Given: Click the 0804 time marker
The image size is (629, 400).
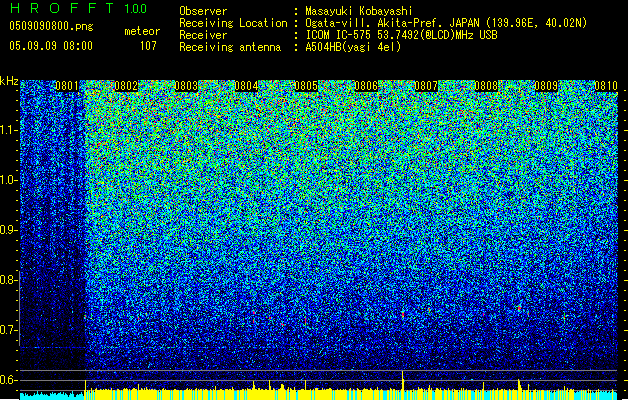Looking at the screenshot, I should [246, 86].
